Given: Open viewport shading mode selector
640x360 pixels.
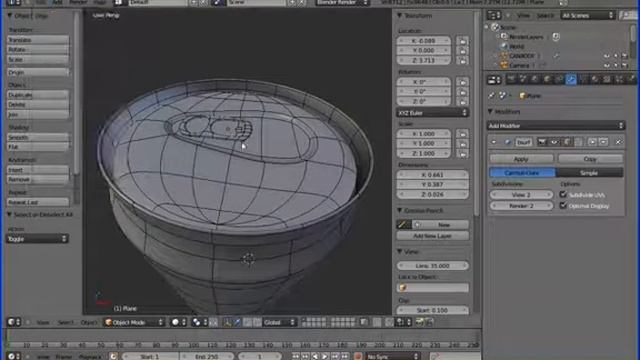Looking at the screenshot, I should click(x=178, y=322).
